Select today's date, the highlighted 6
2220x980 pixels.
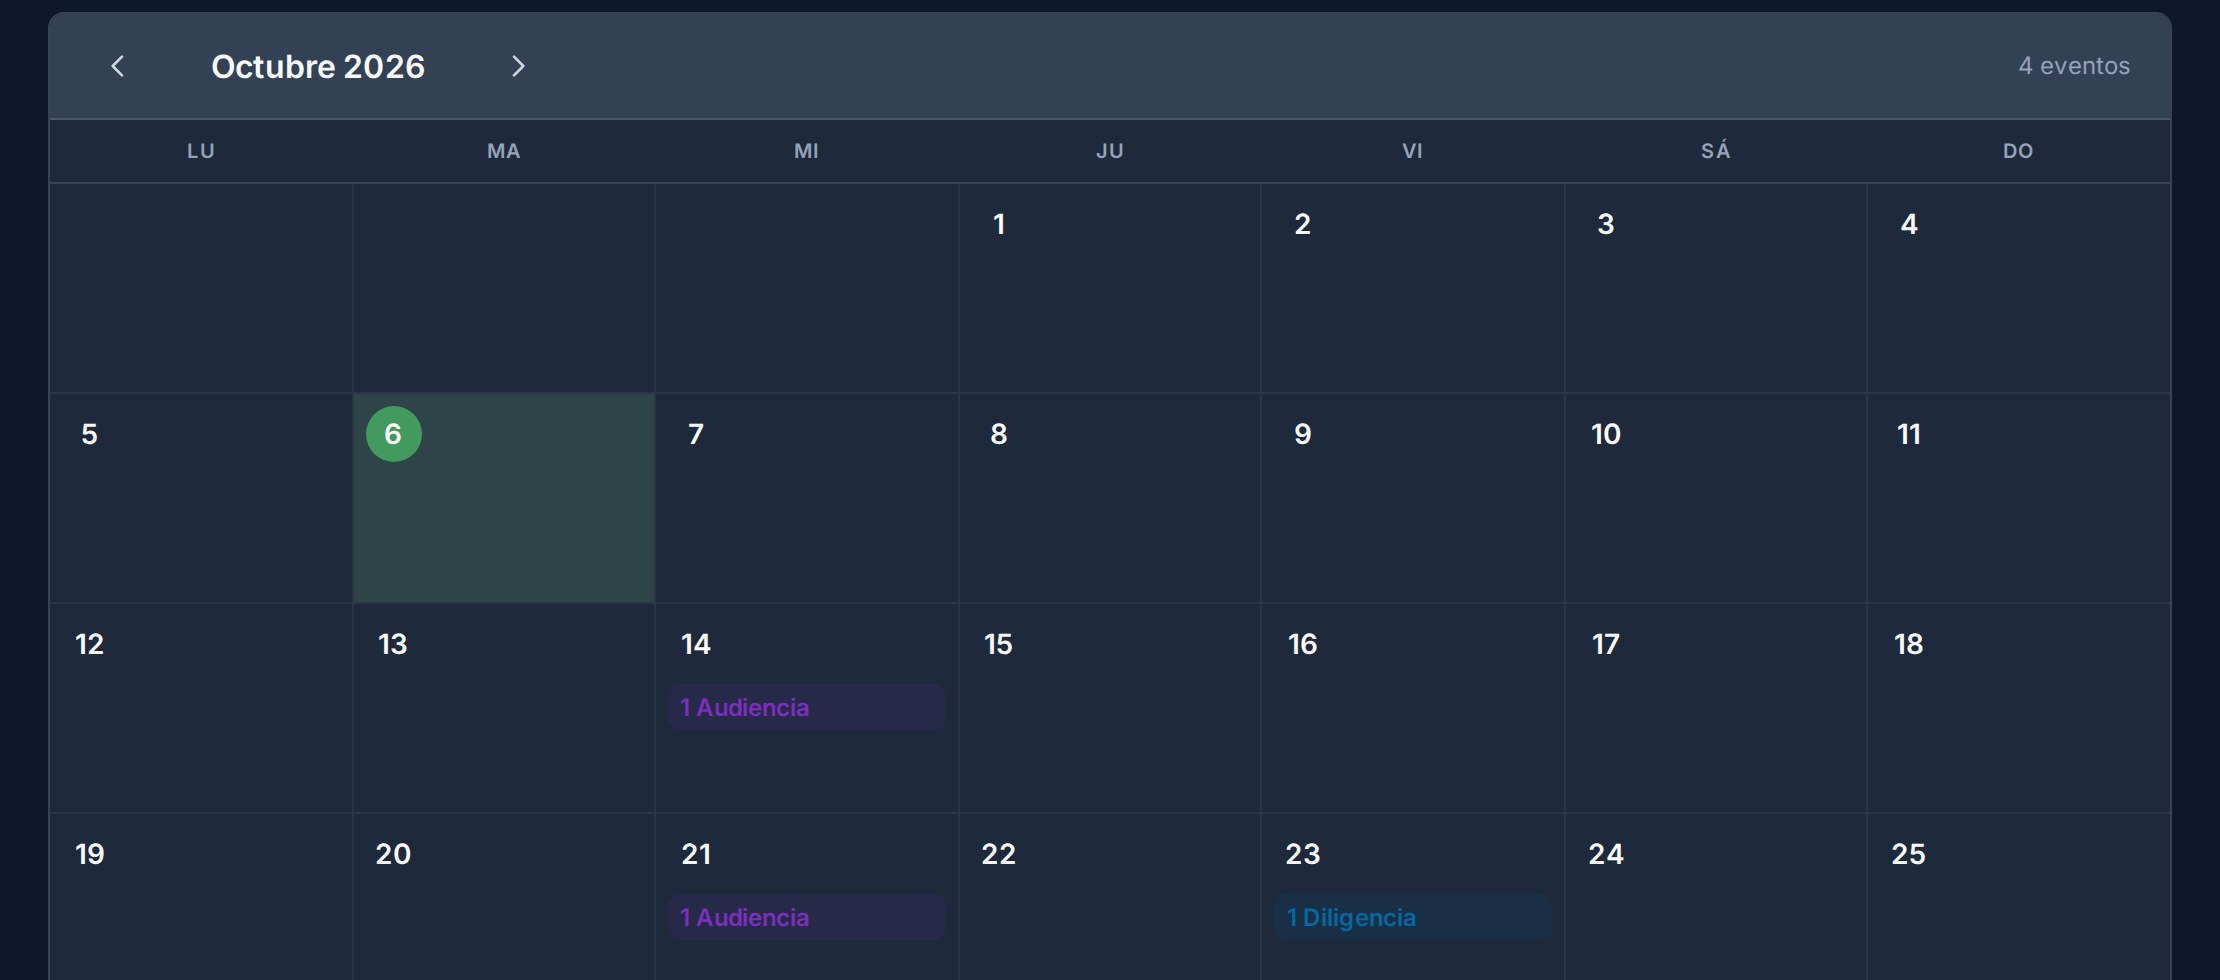click(394, 434)
